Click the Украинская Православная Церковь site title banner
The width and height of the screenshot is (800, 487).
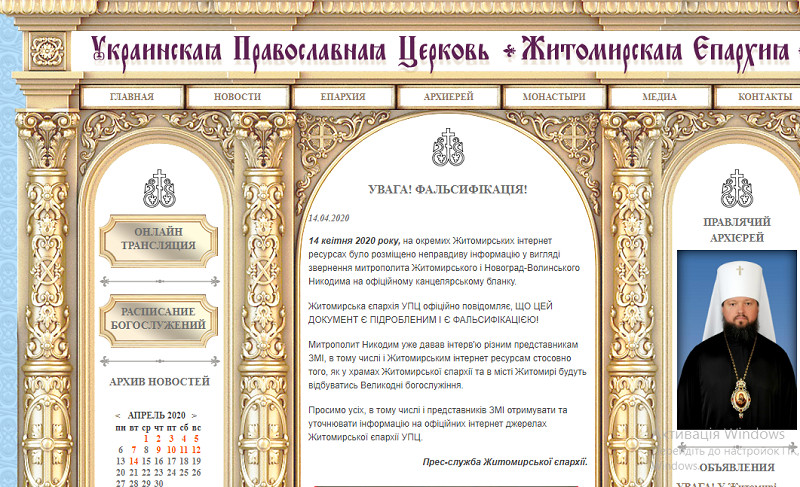click(290, 49)
